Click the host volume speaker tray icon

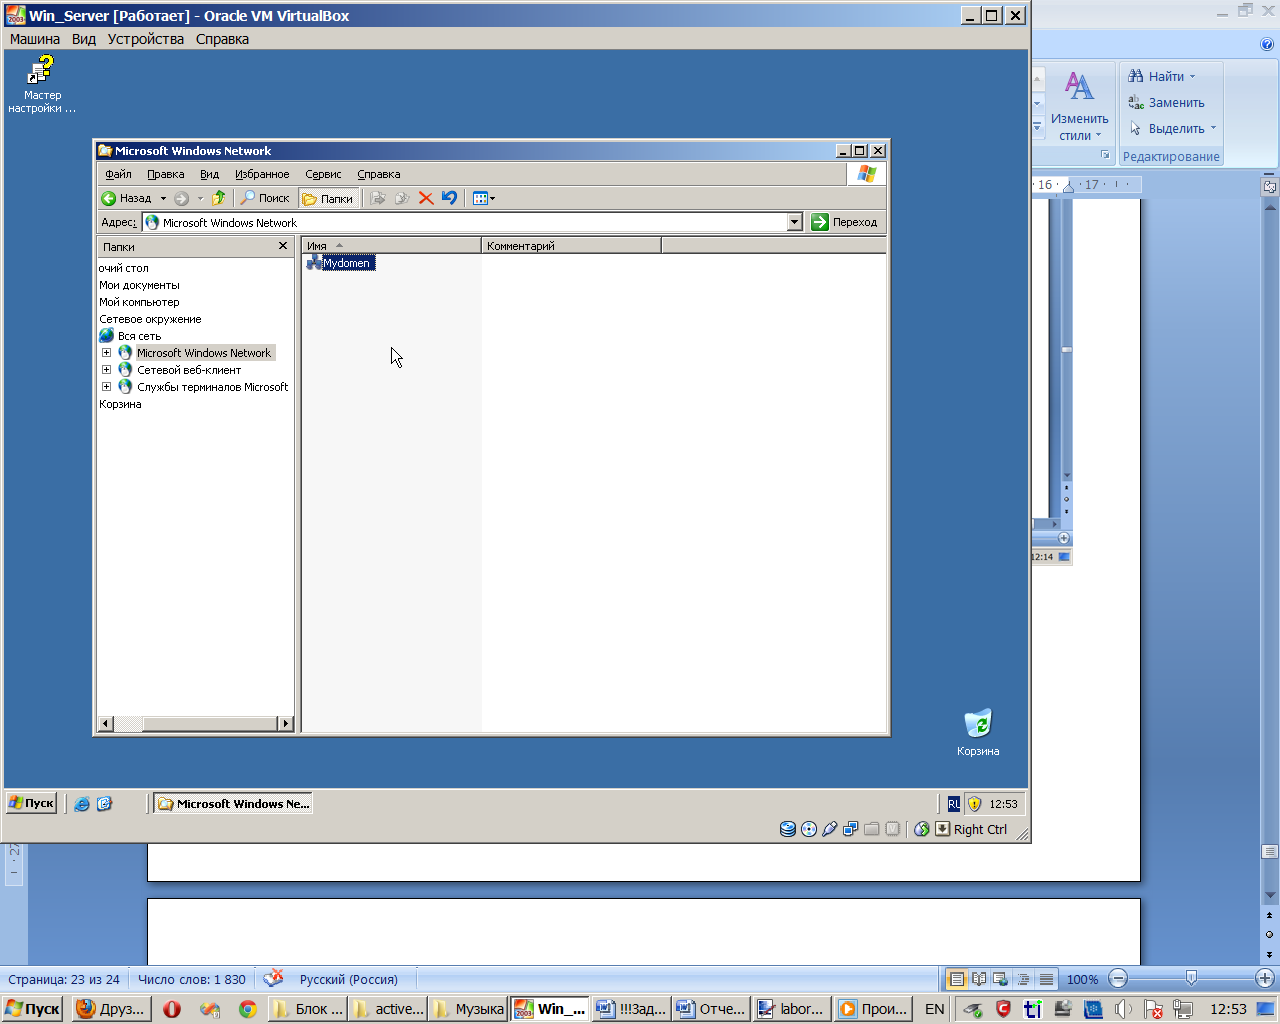[1123, 1009]
